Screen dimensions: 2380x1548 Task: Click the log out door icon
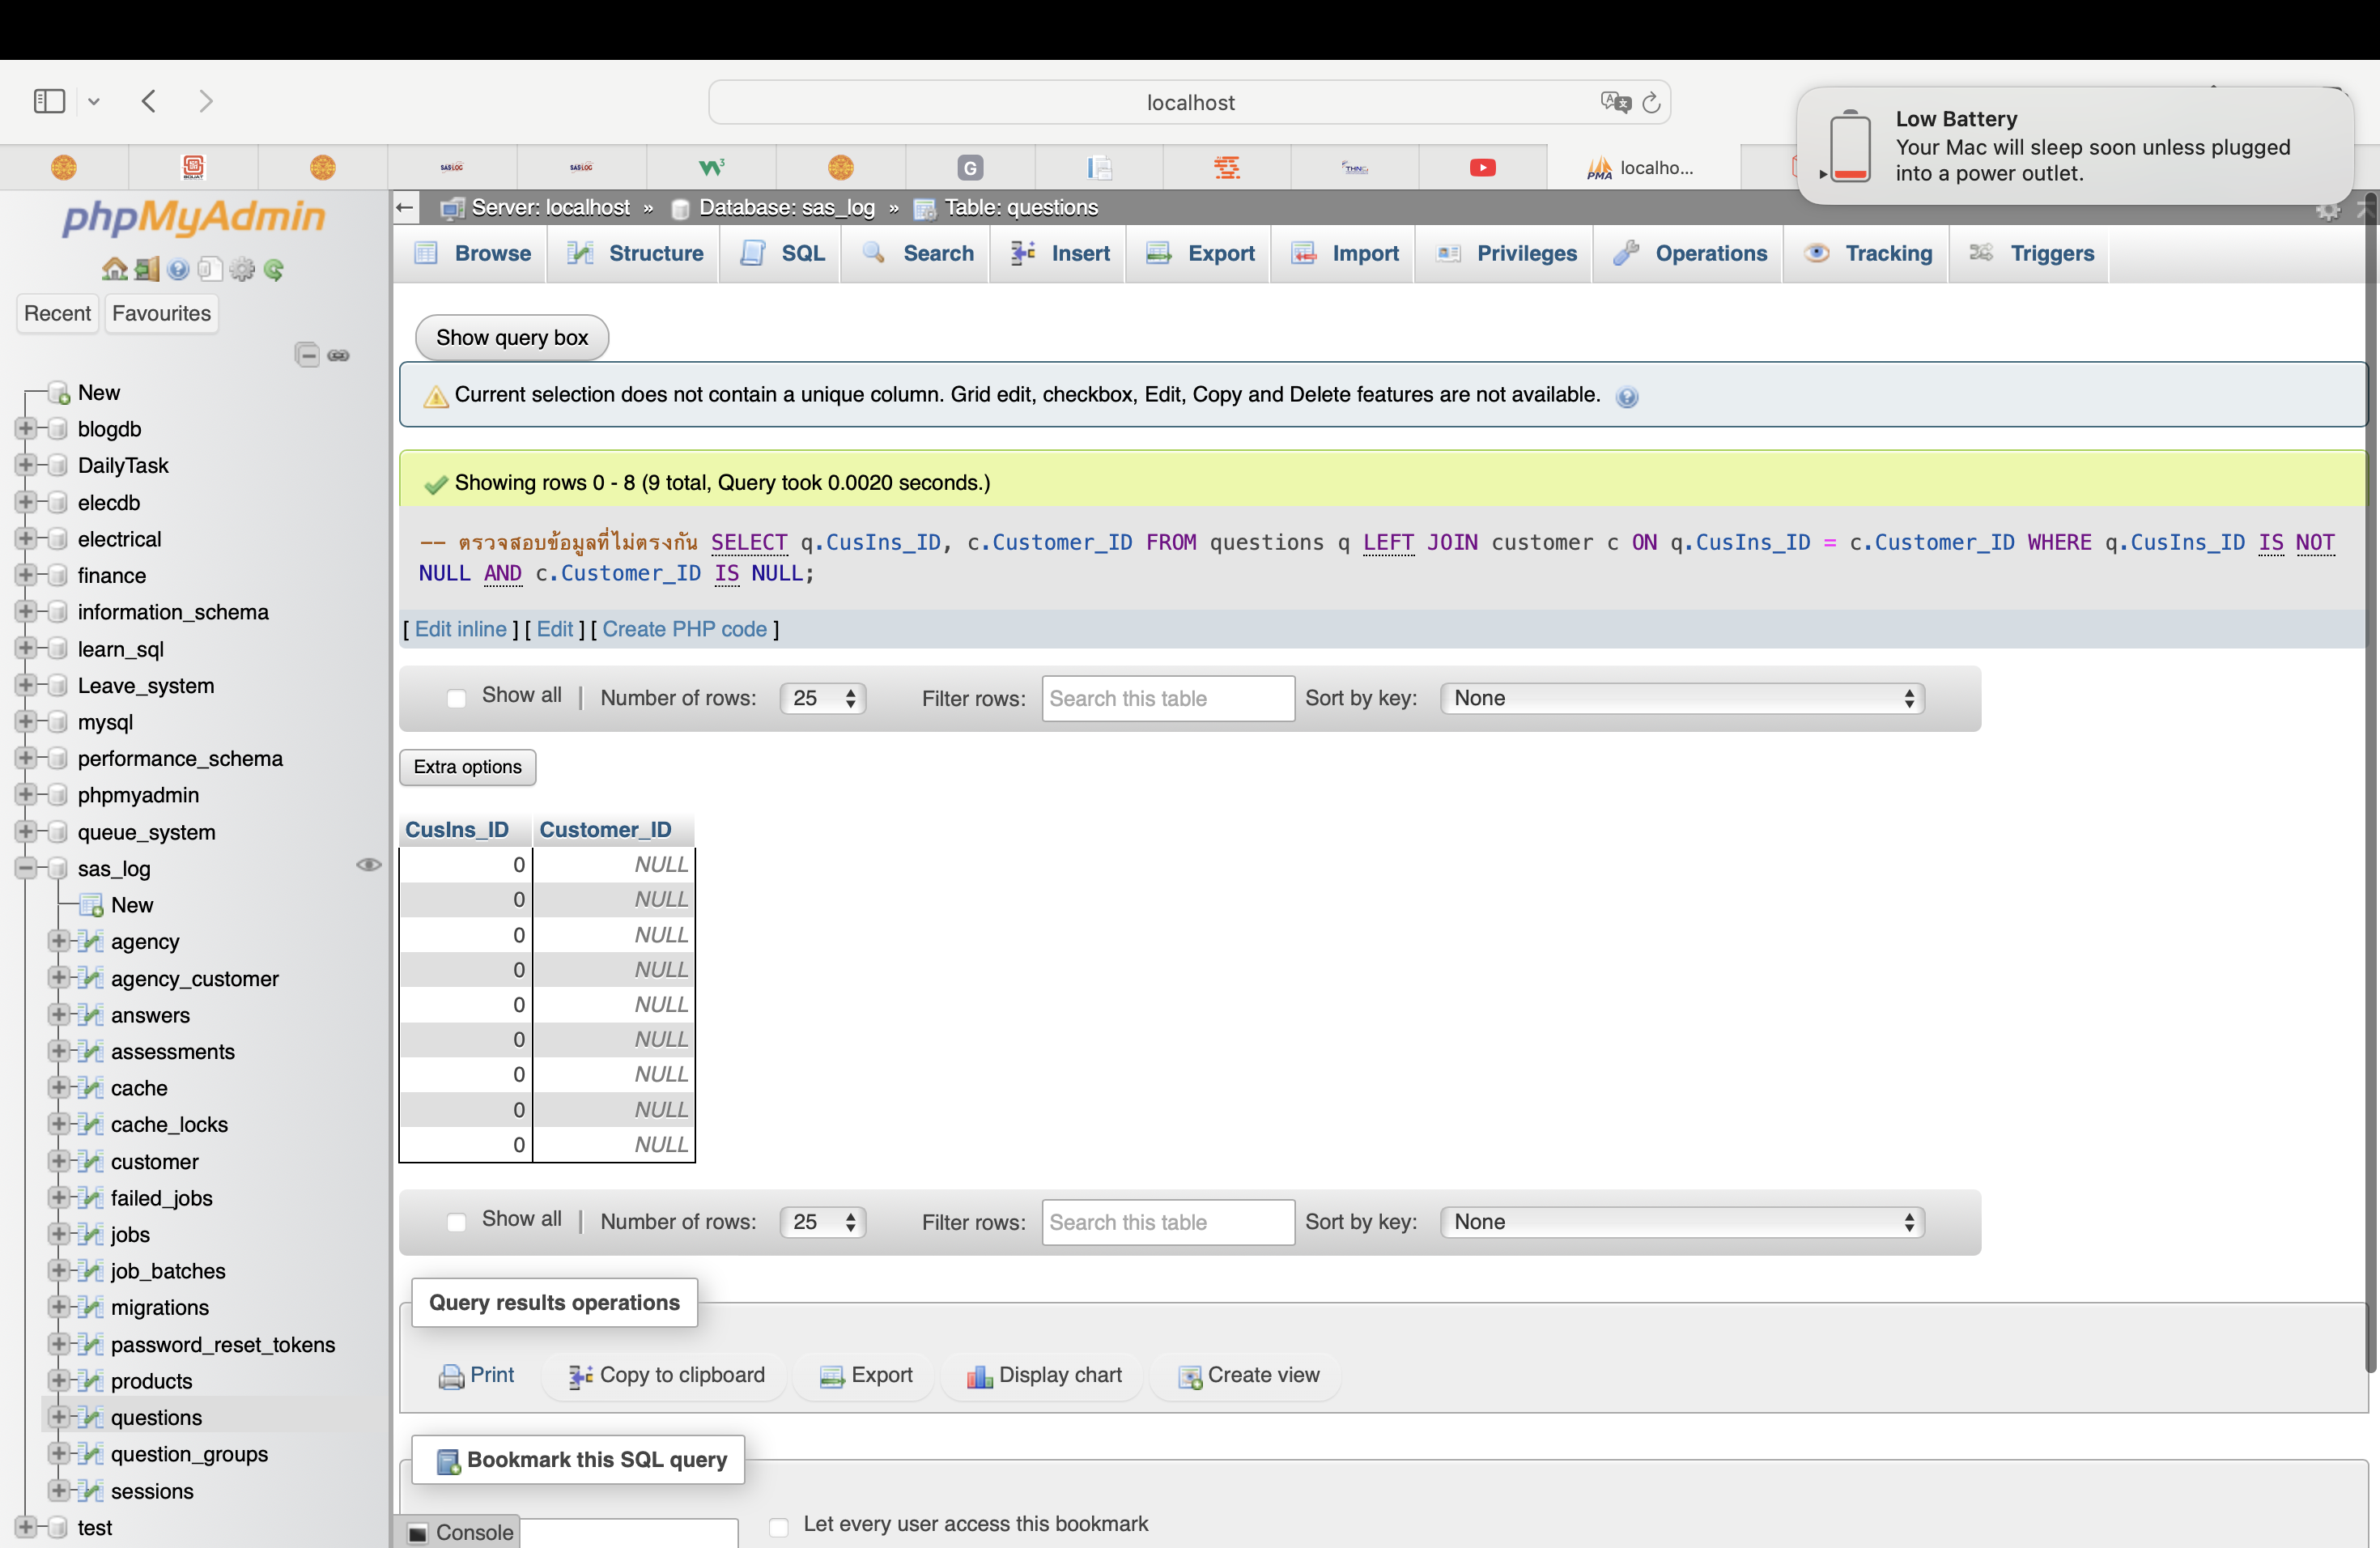pyautogui.click(x=147, y=269)
